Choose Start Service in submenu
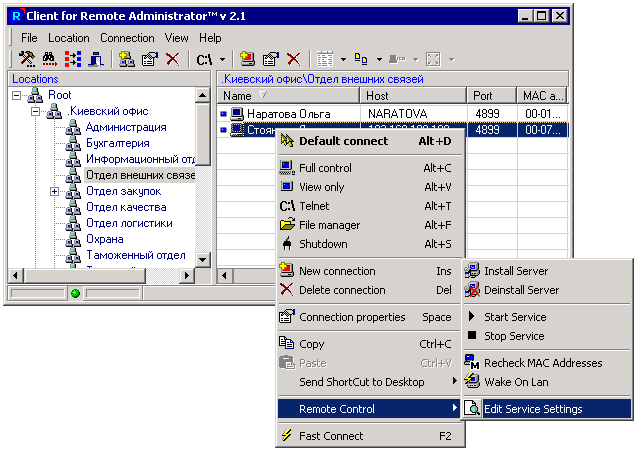This screenshot has height=451, width=638. tap(547, 317)
